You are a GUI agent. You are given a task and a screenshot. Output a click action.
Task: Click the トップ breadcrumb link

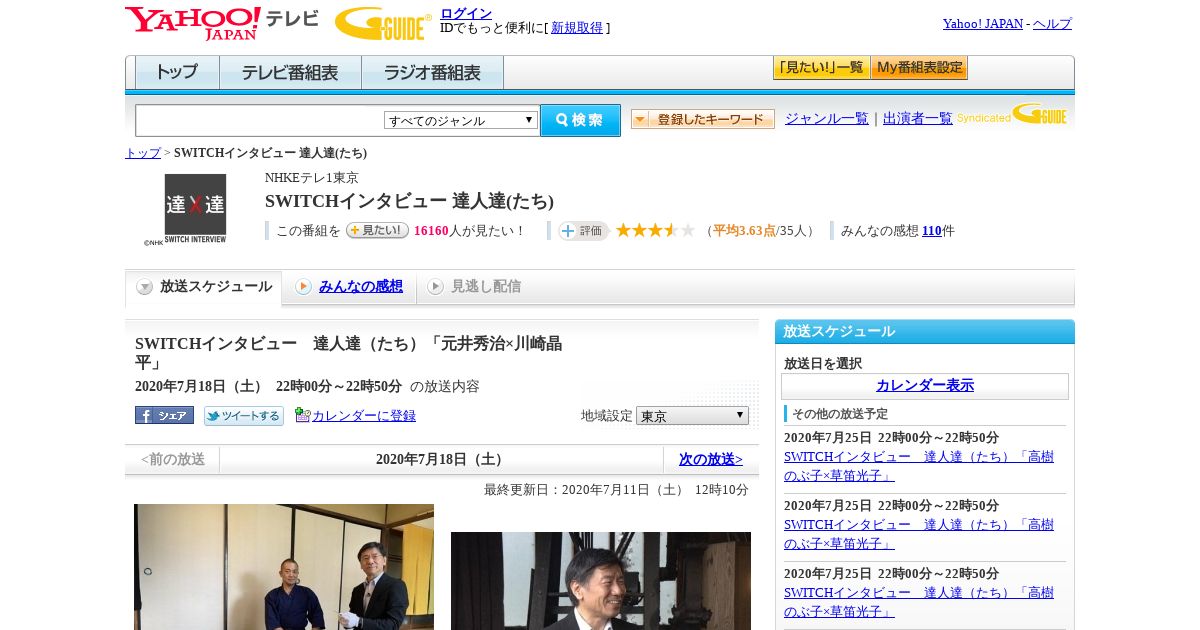143,153
